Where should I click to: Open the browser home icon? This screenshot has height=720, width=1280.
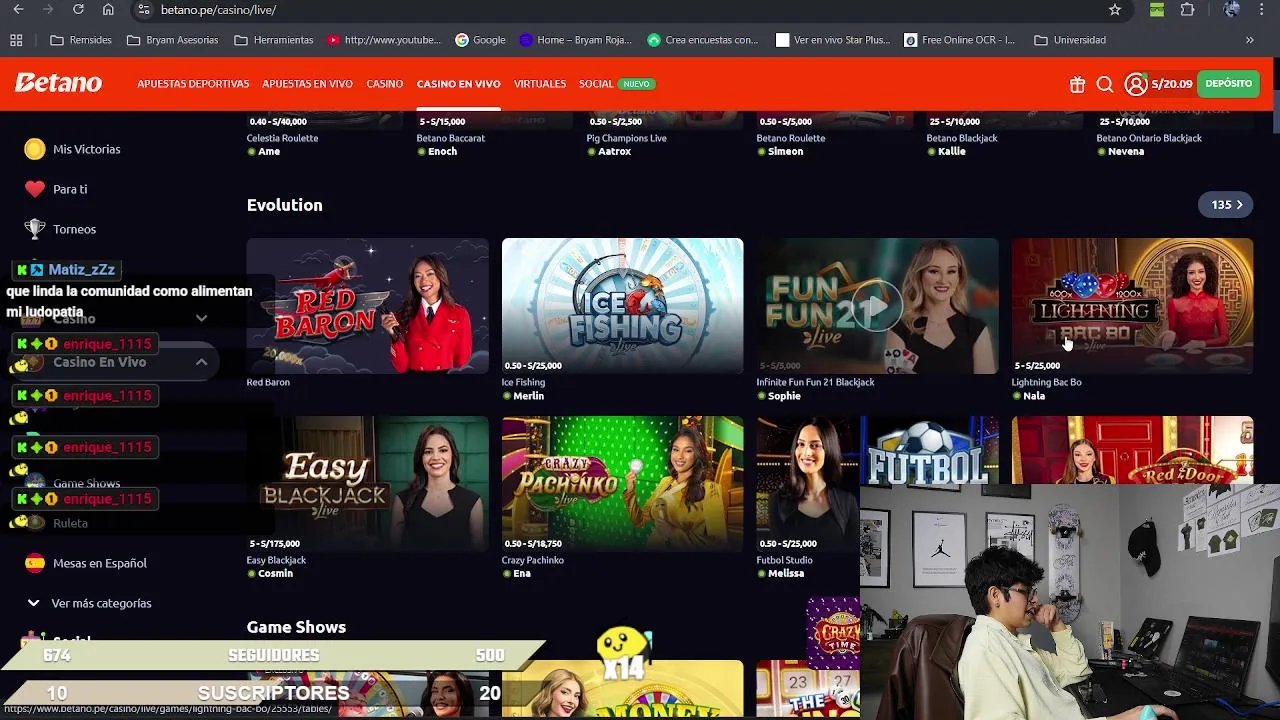(108, 10)
